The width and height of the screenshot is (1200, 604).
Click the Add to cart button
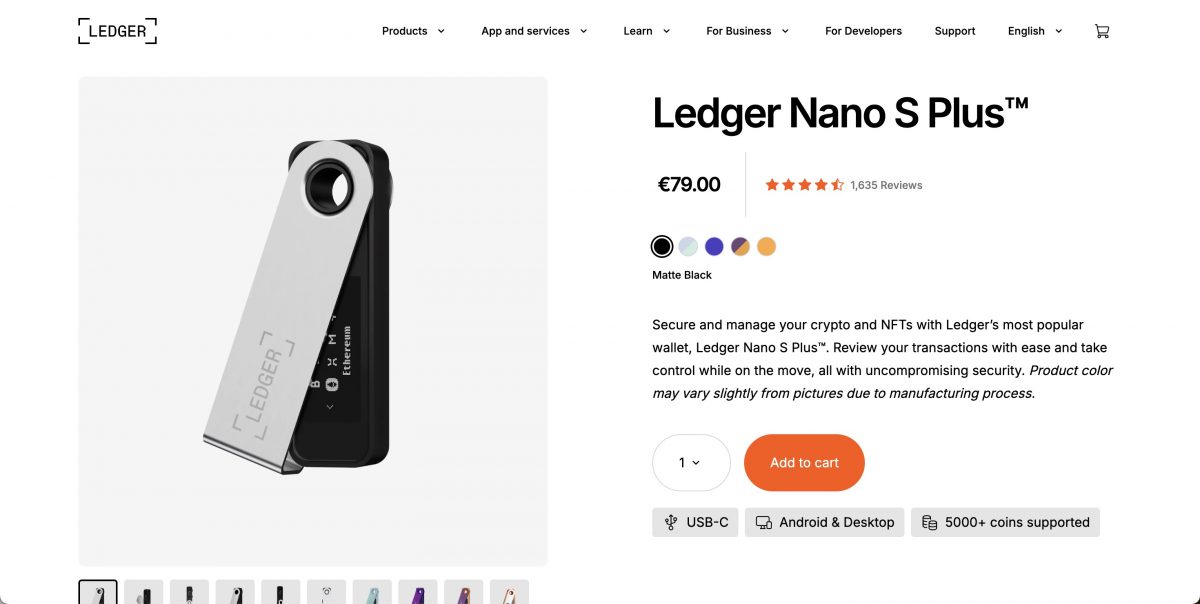[804, 462]
